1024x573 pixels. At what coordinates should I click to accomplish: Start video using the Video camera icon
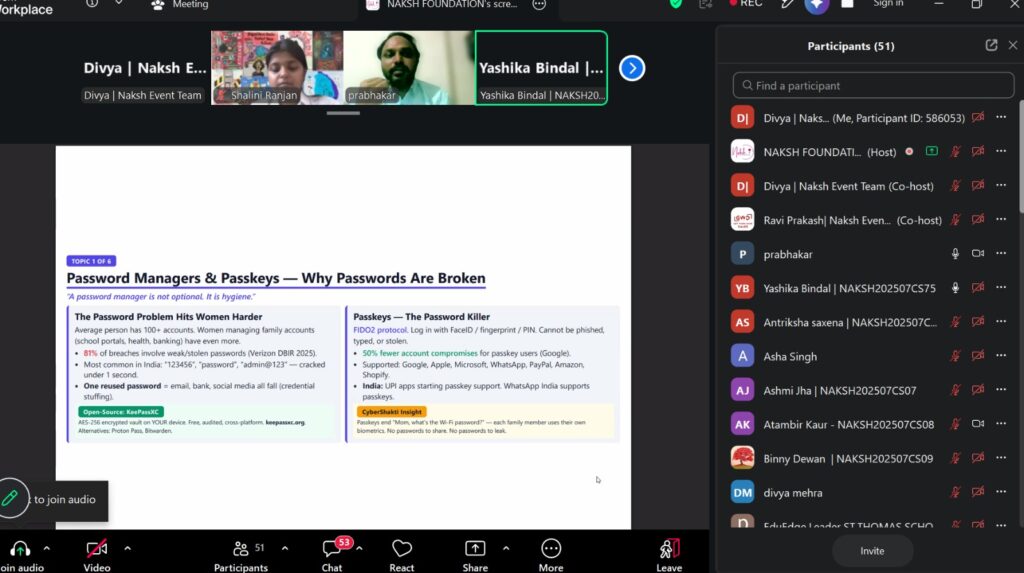click(97, 549)
